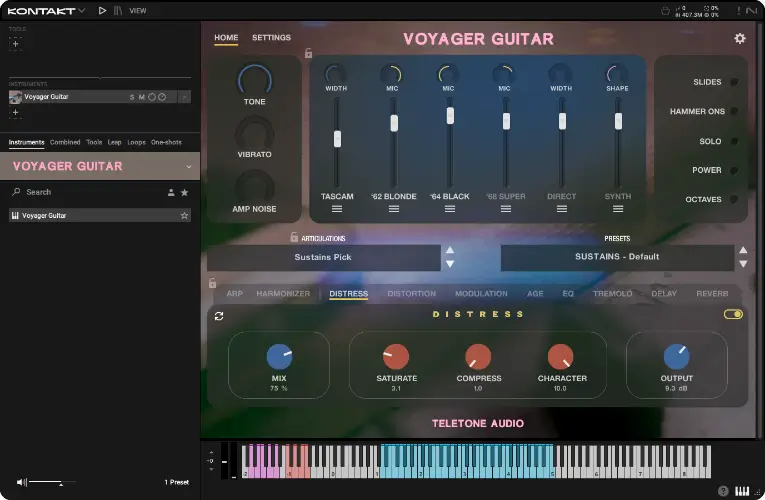Select previous preset with up arrow
This screenshot has height=500, width=765.
click(x=743, y=250)
